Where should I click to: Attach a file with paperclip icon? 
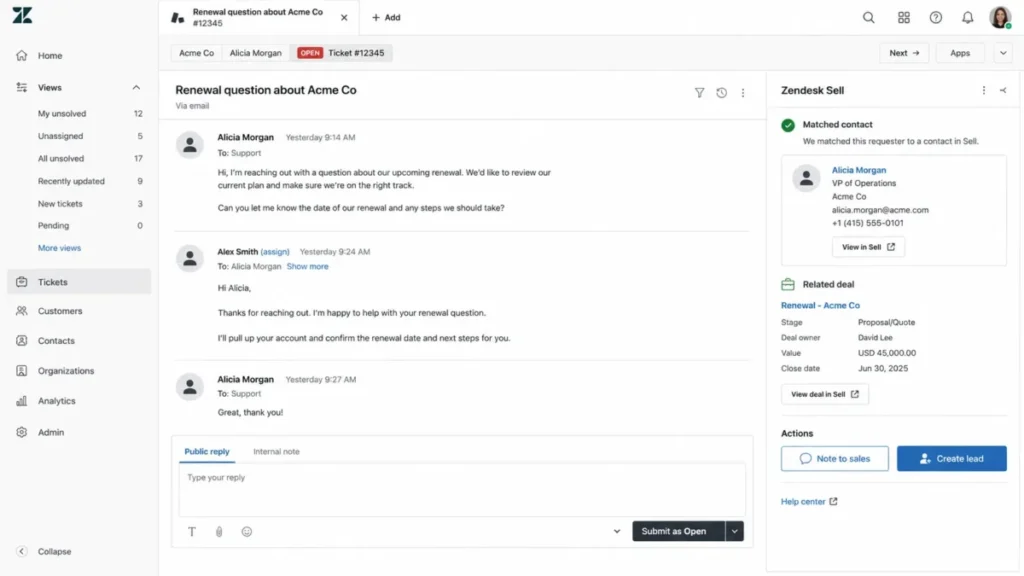tap(219, 532)
